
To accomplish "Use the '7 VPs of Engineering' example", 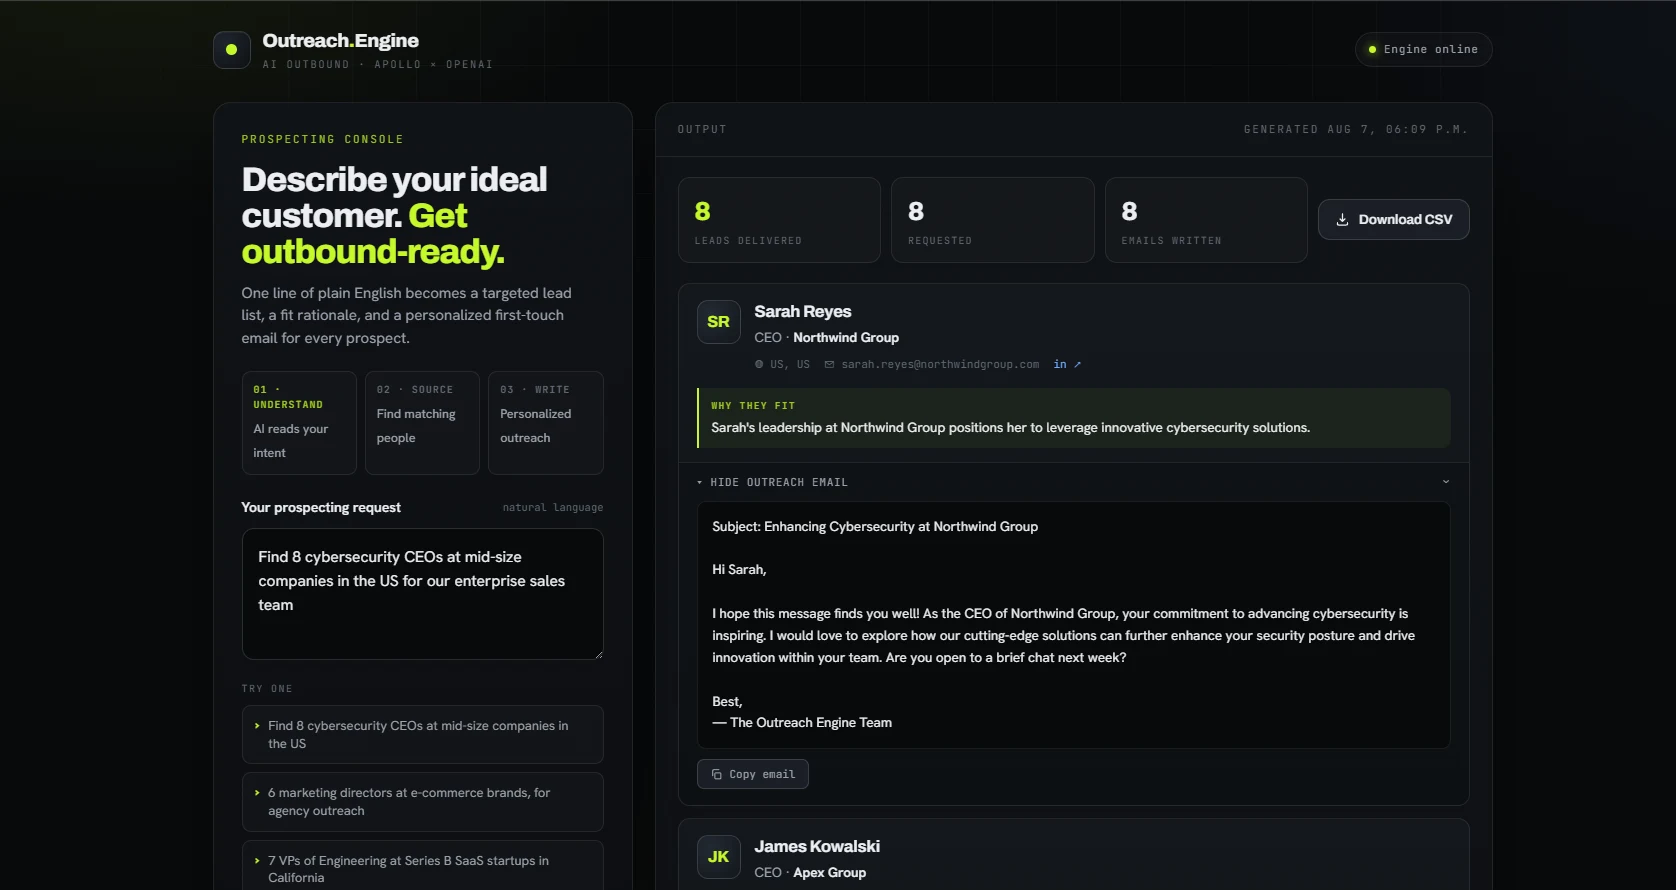I will (x=423, y=866).
